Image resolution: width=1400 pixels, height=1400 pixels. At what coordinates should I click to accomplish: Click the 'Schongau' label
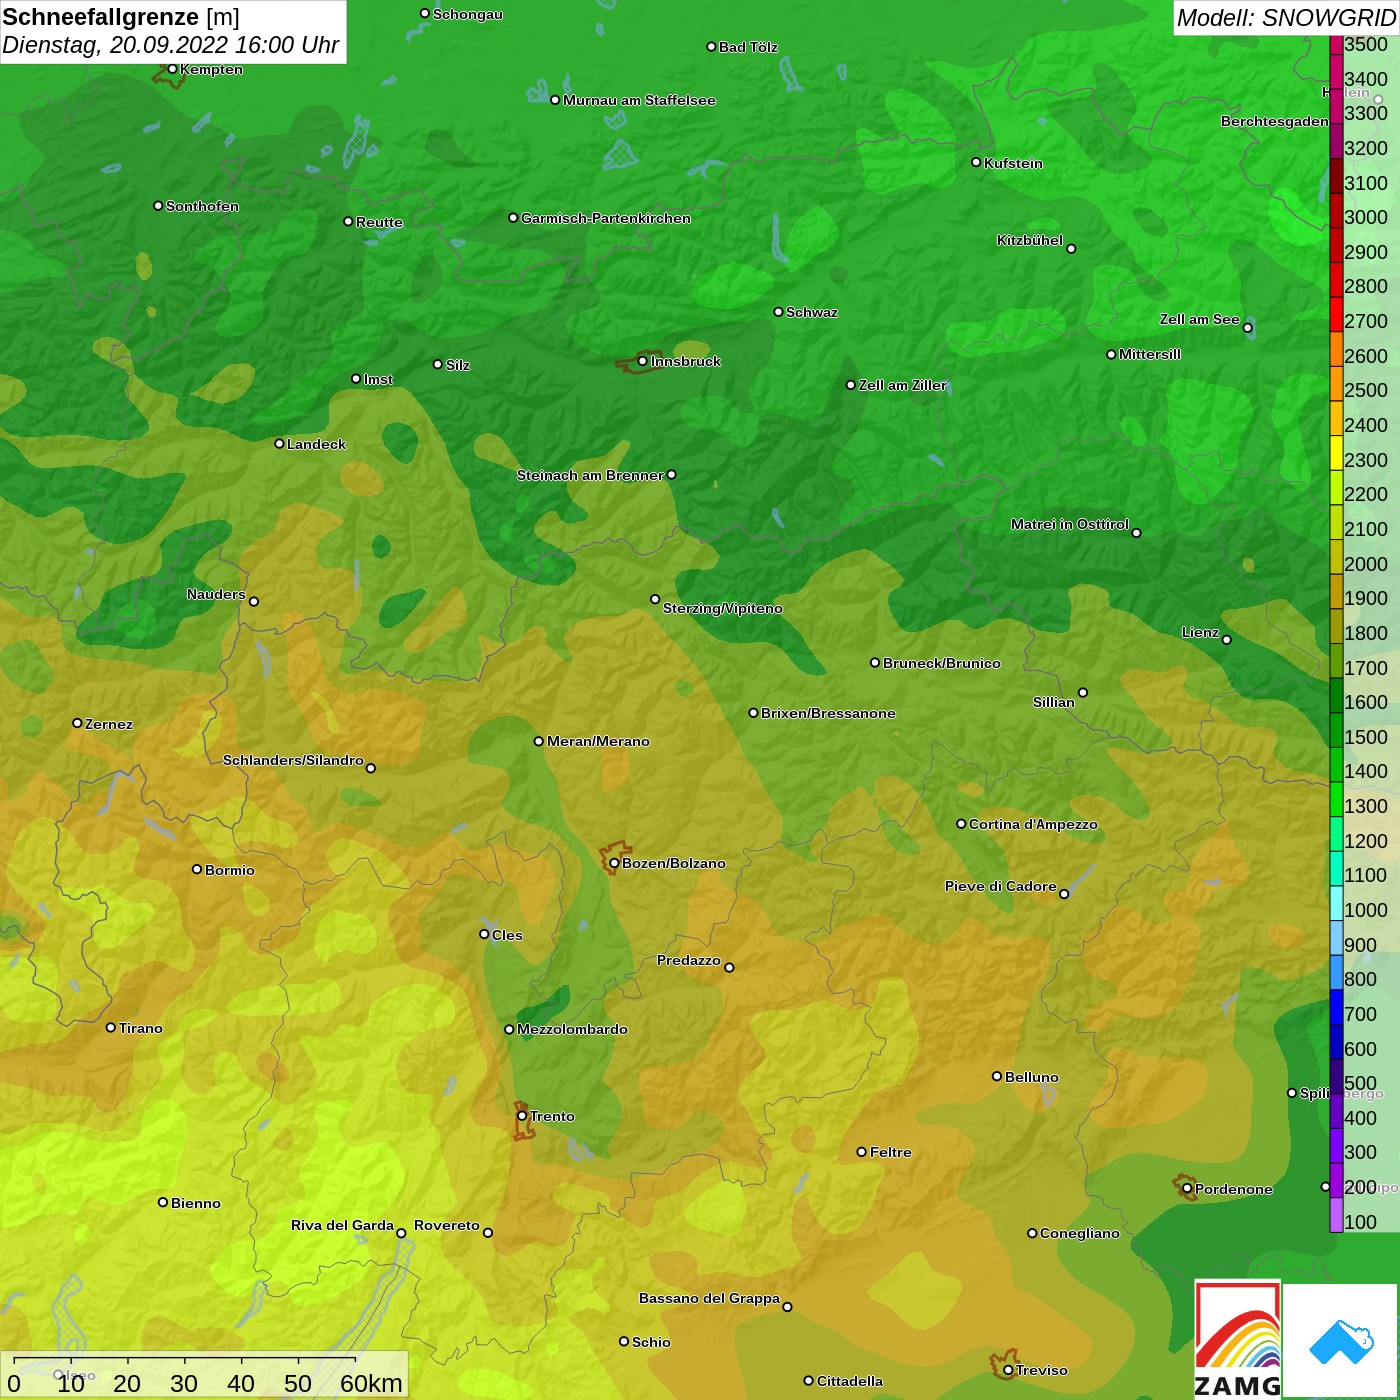click(x=468, y=14)
